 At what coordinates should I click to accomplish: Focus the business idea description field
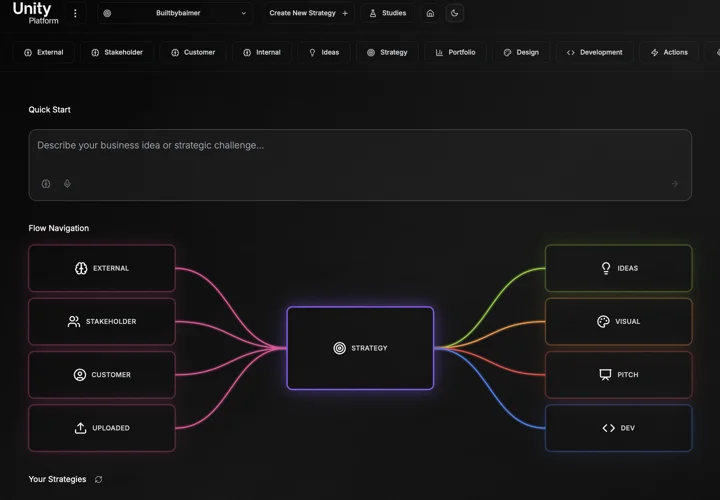360,165
